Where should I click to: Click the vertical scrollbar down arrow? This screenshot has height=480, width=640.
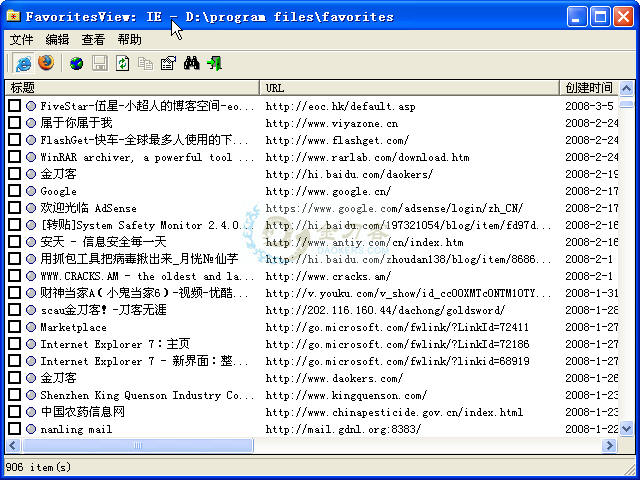point(626,429)
